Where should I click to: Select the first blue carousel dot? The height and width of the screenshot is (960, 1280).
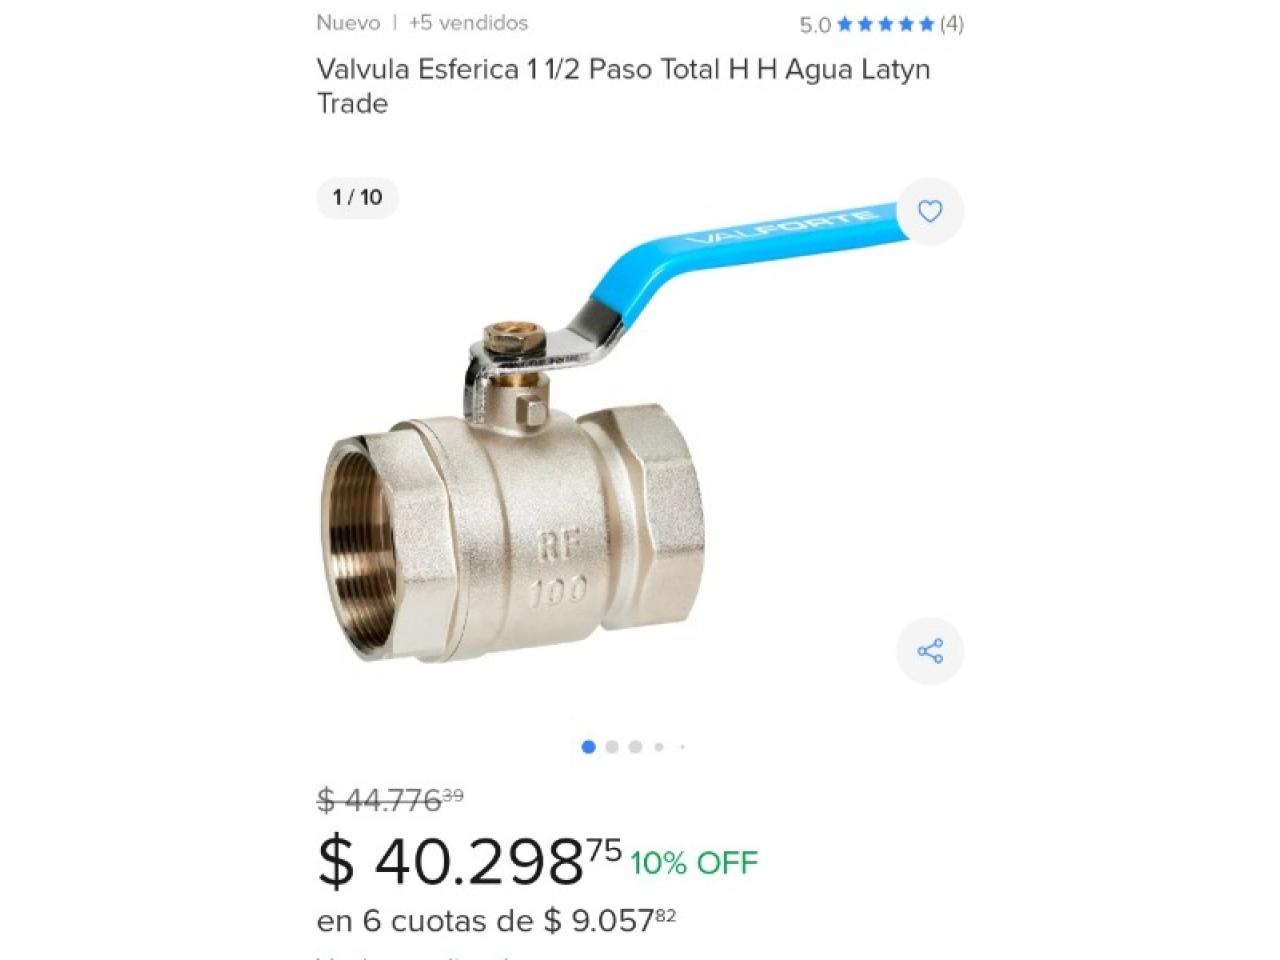pos(588,747)
